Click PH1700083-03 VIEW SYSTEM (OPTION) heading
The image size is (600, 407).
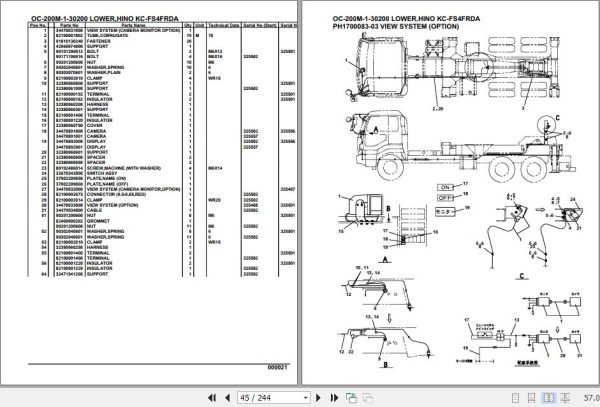tap(396, 26)
